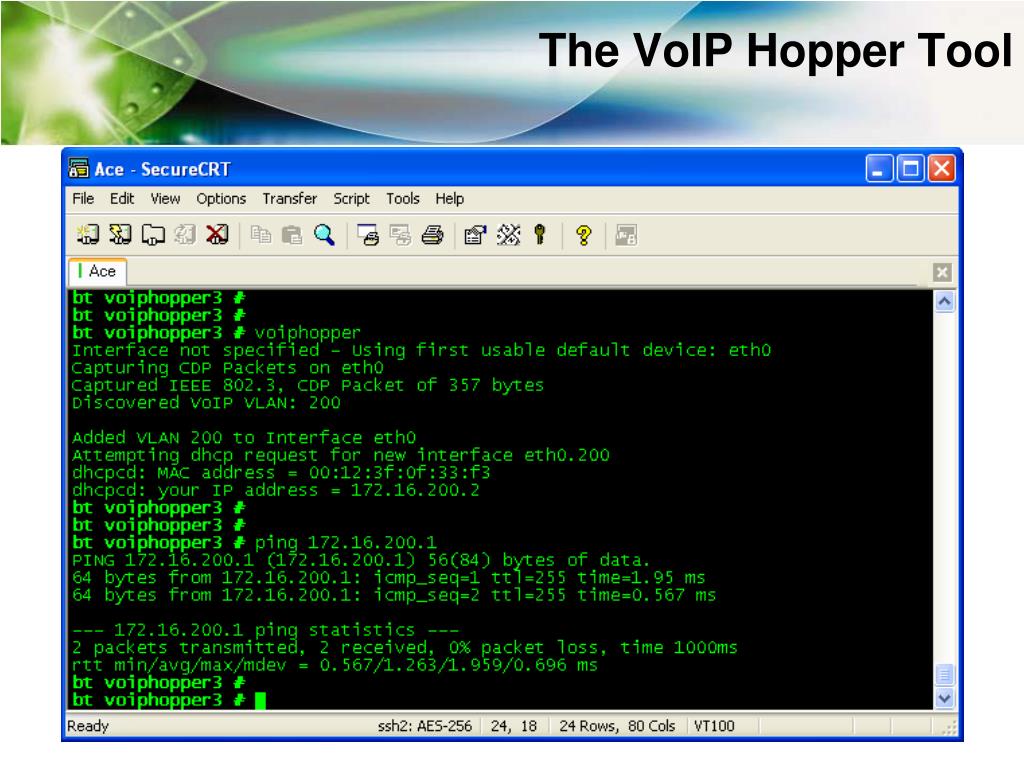The image size is (1024, 768).
Task: Click the terminal scrollbar thumb
Action: click(x=944, y=675)
